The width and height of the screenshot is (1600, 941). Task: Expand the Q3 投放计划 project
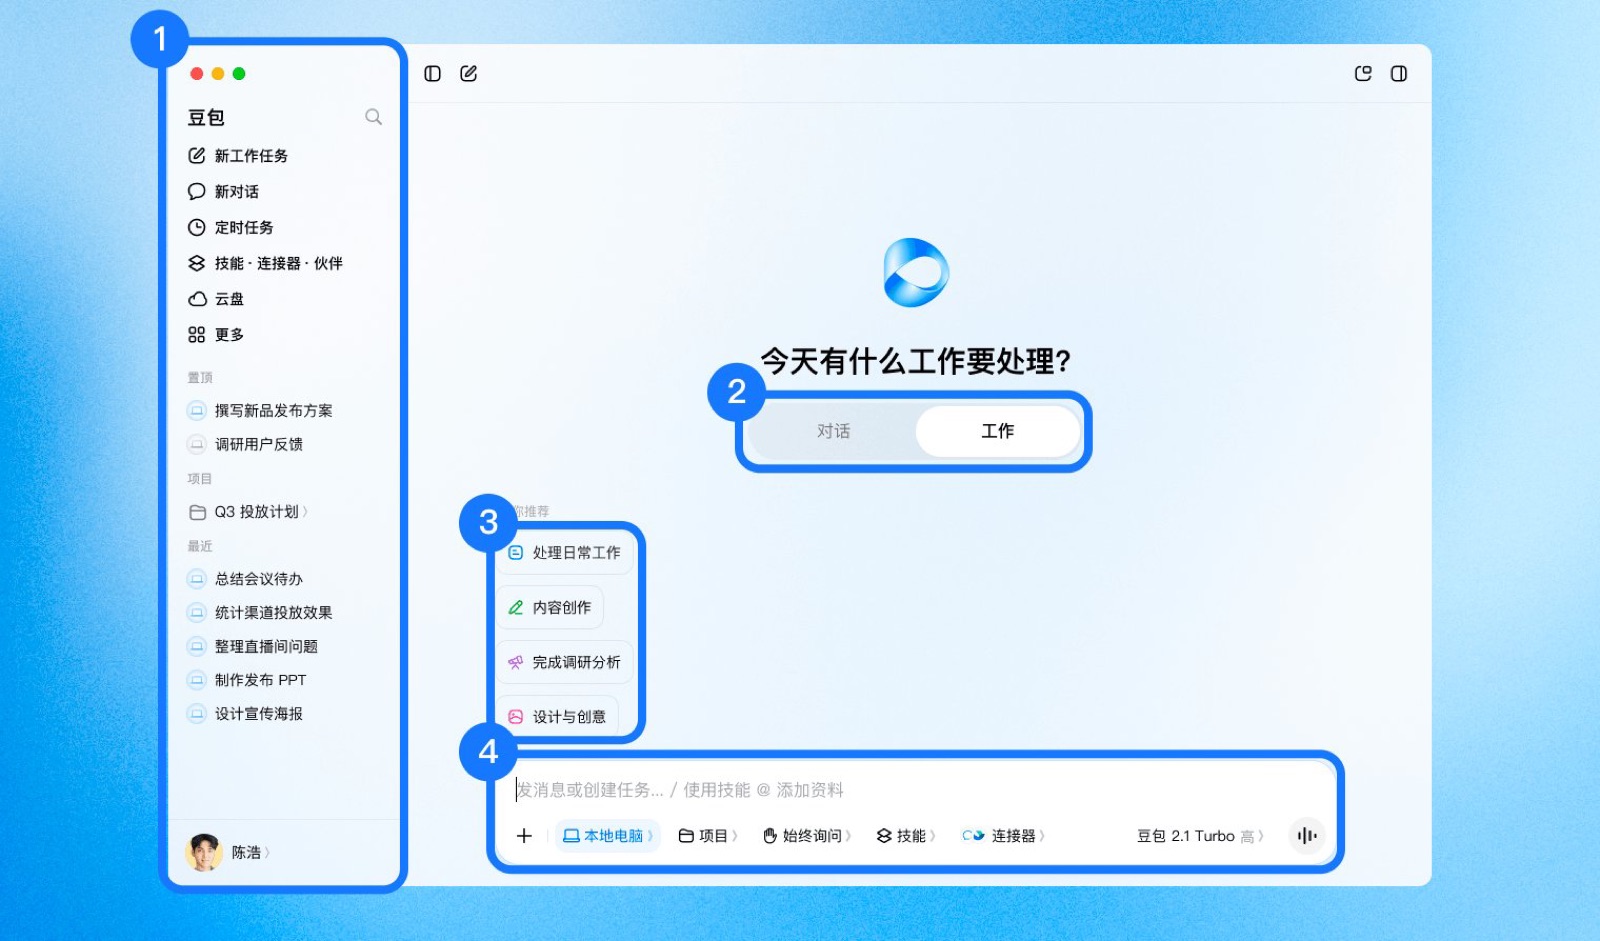248,512
